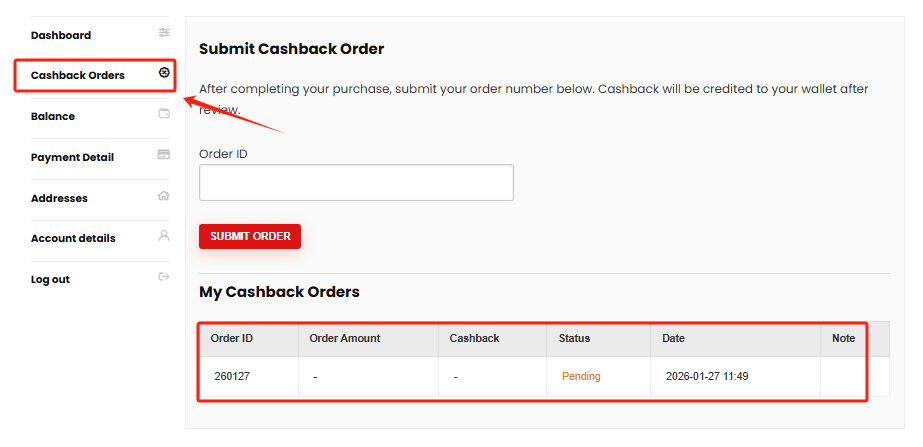Click the Order Amount column header
Viewport: 923px width, 447px height.
(345, 339)
